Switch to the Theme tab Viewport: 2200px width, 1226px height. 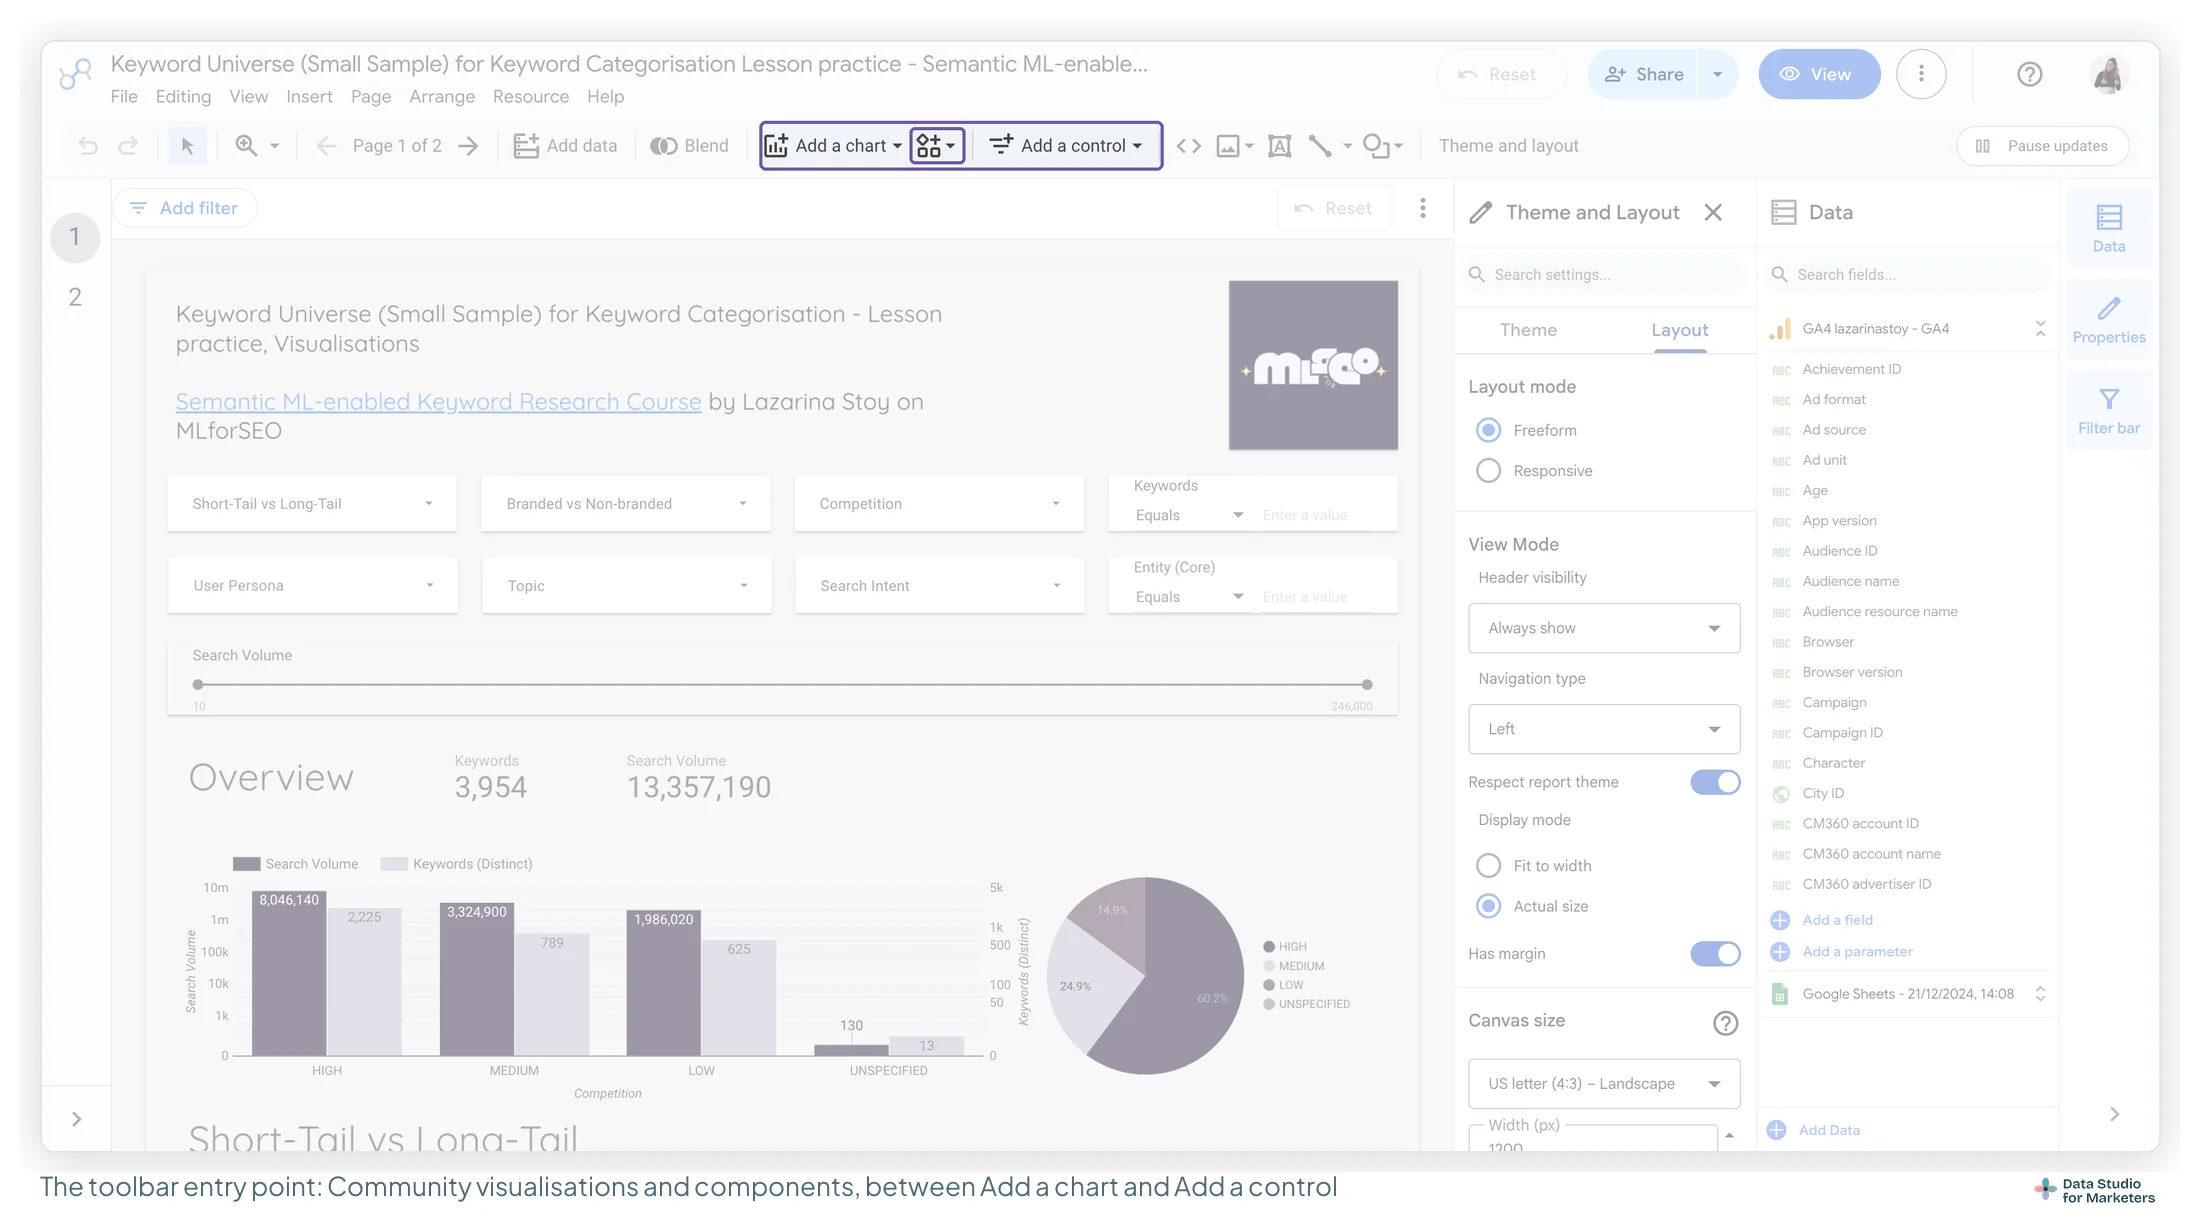(1528, 330)
